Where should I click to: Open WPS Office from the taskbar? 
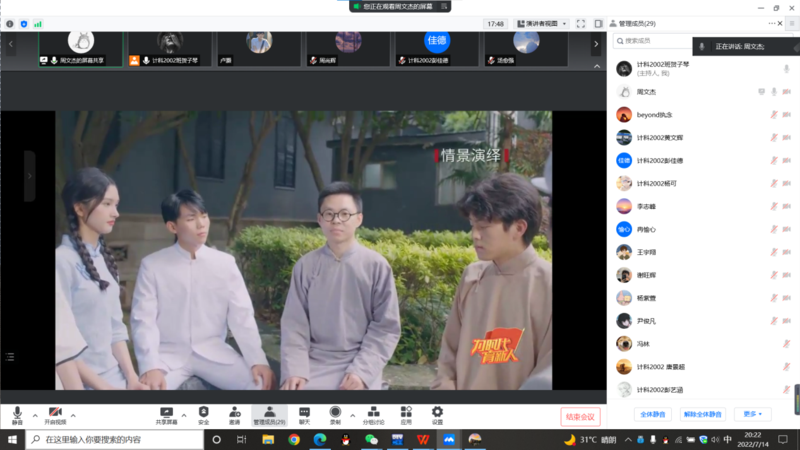[423, 439]
